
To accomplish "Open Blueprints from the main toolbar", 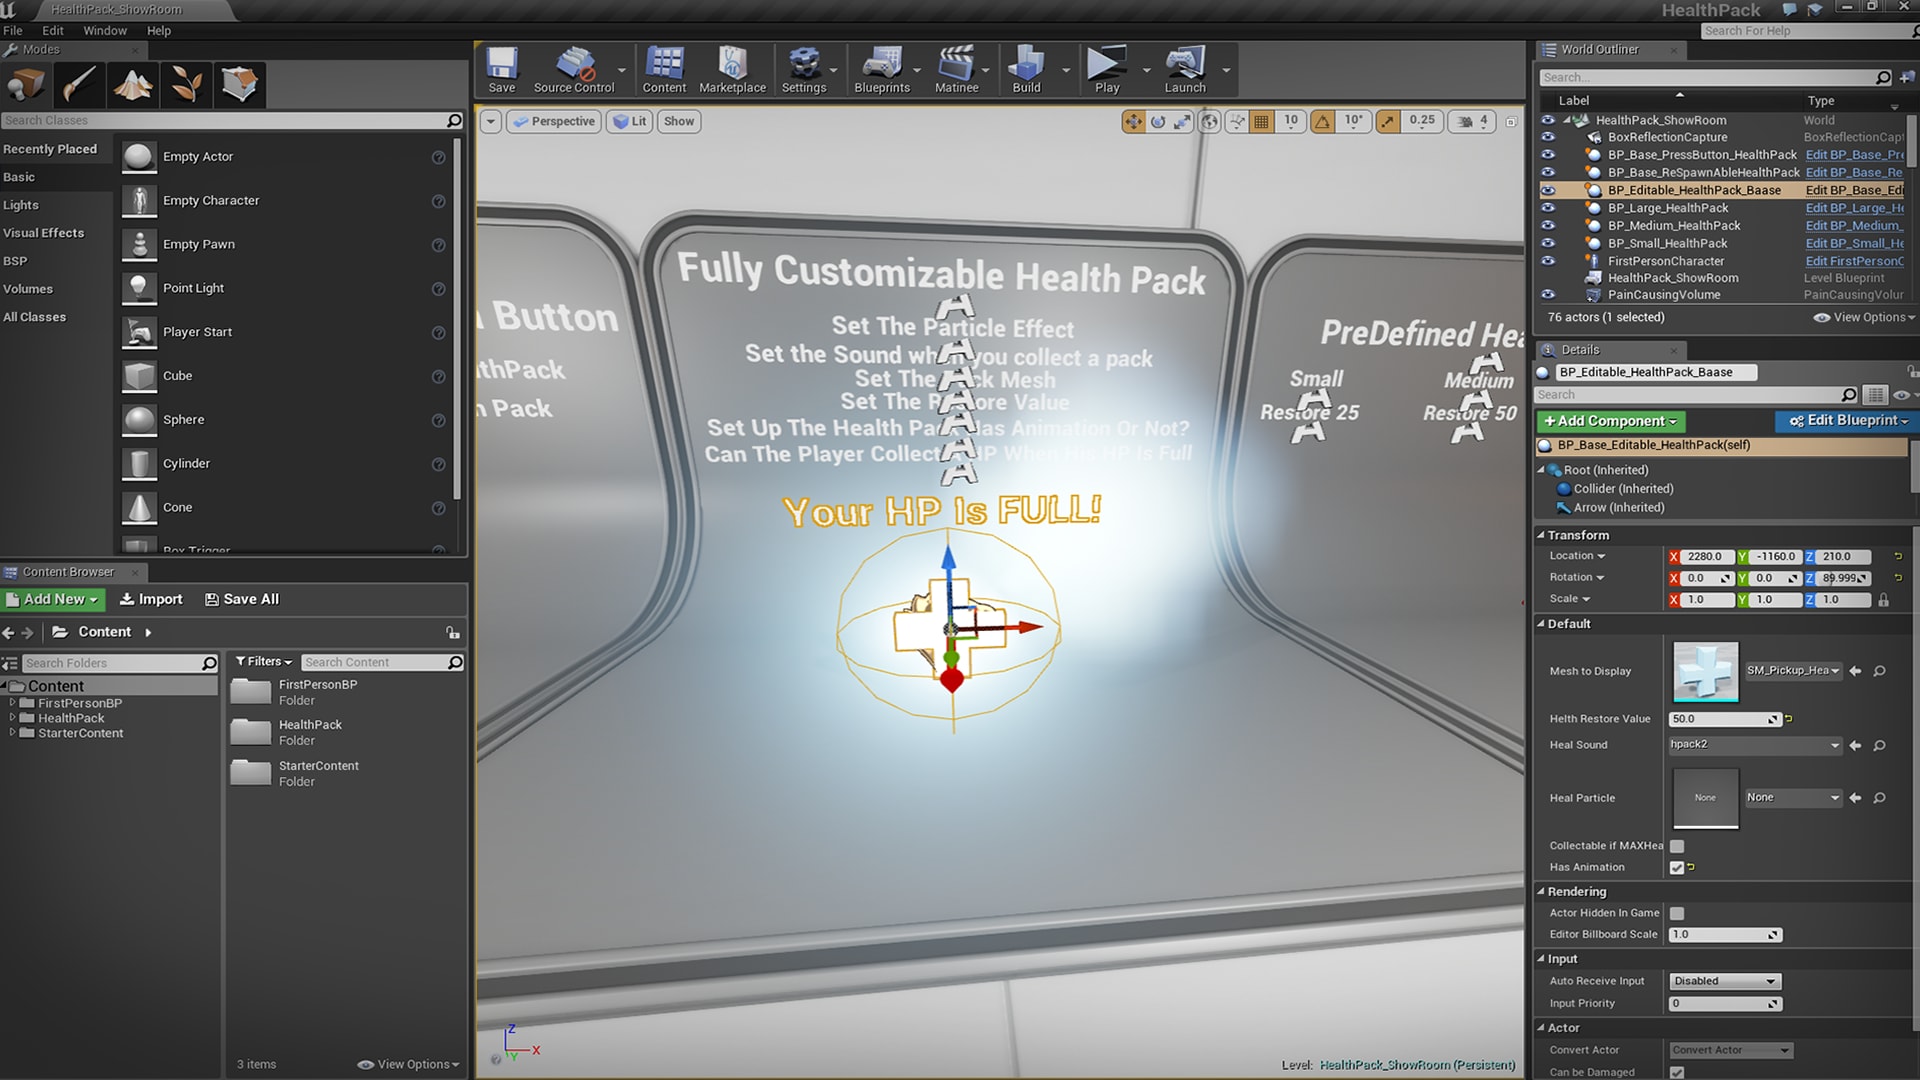I will (881, 65).
